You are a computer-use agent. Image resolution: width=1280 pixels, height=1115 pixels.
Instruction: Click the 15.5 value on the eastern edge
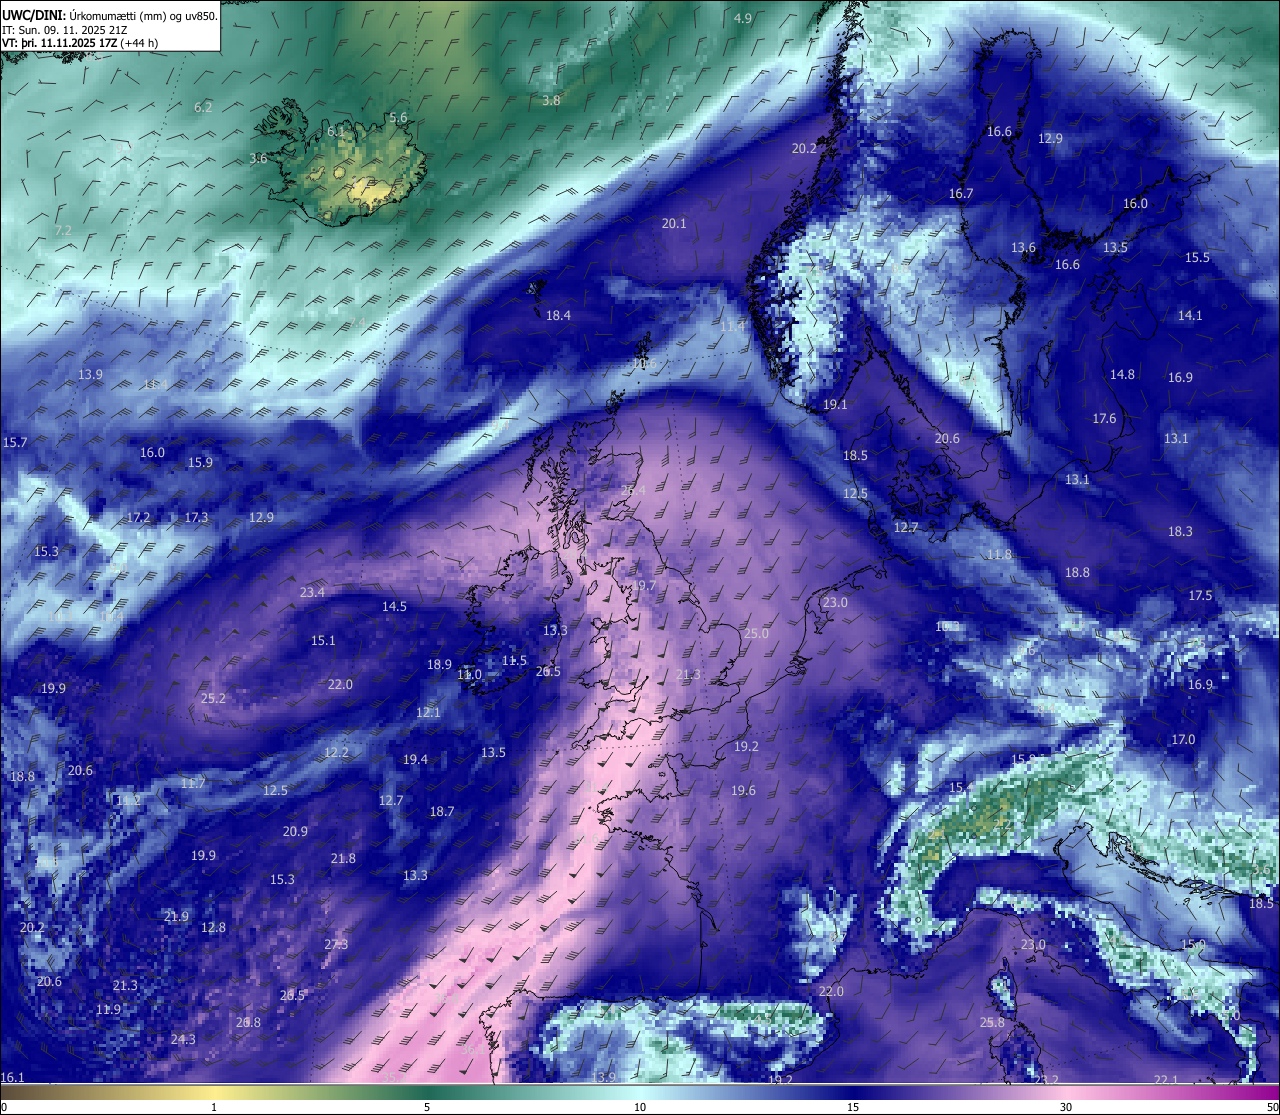point(1197,258)
